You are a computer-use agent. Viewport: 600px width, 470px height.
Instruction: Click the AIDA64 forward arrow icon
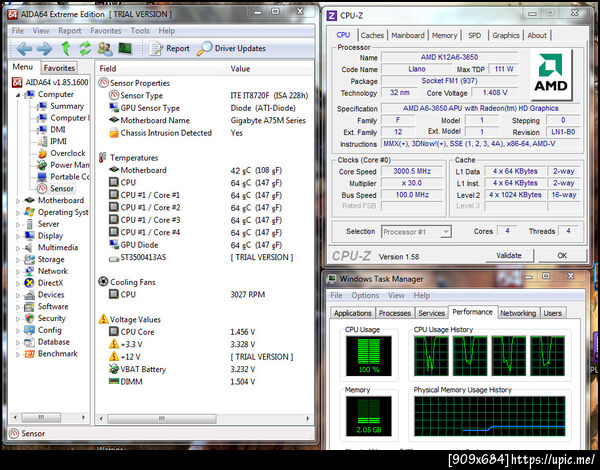click(44, 49)
